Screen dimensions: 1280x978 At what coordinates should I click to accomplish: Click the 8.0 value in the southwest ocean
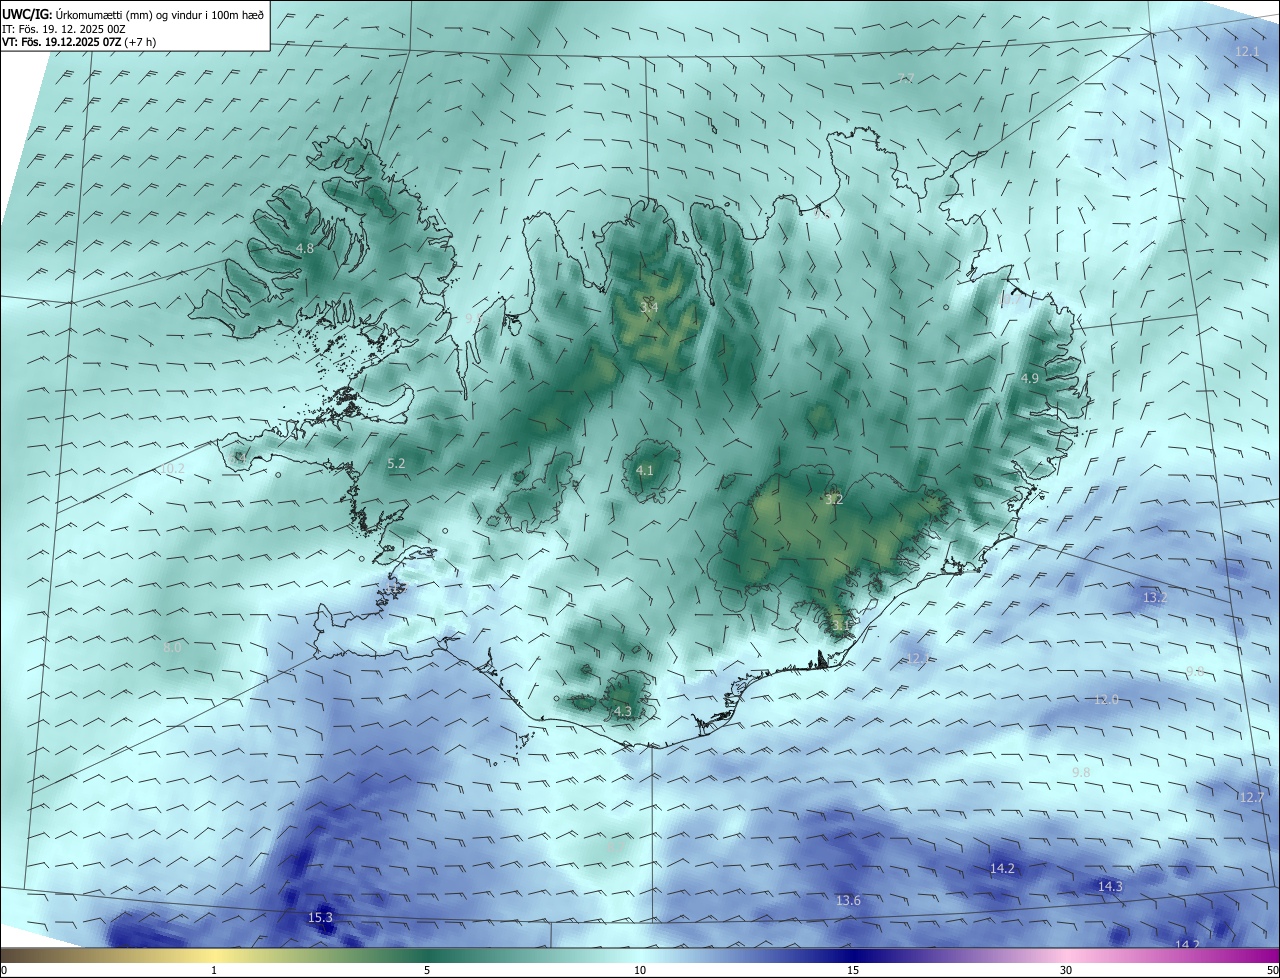172,647
